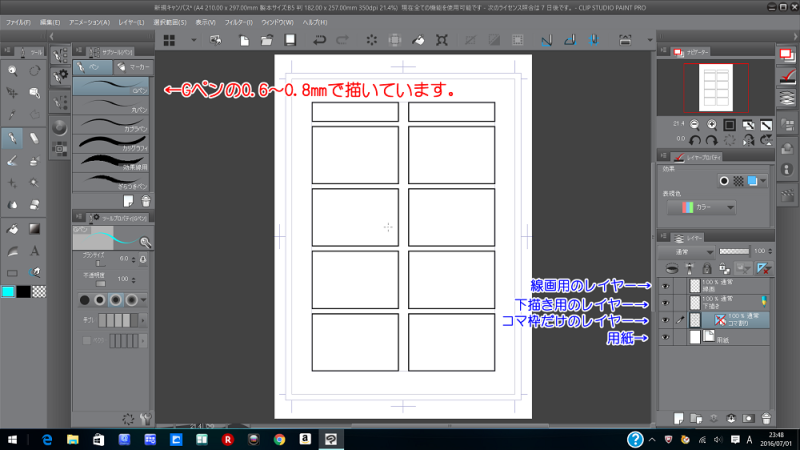Choose ざらつきペン sub tool
Viewport: 800px width, 450px height.
111,181
